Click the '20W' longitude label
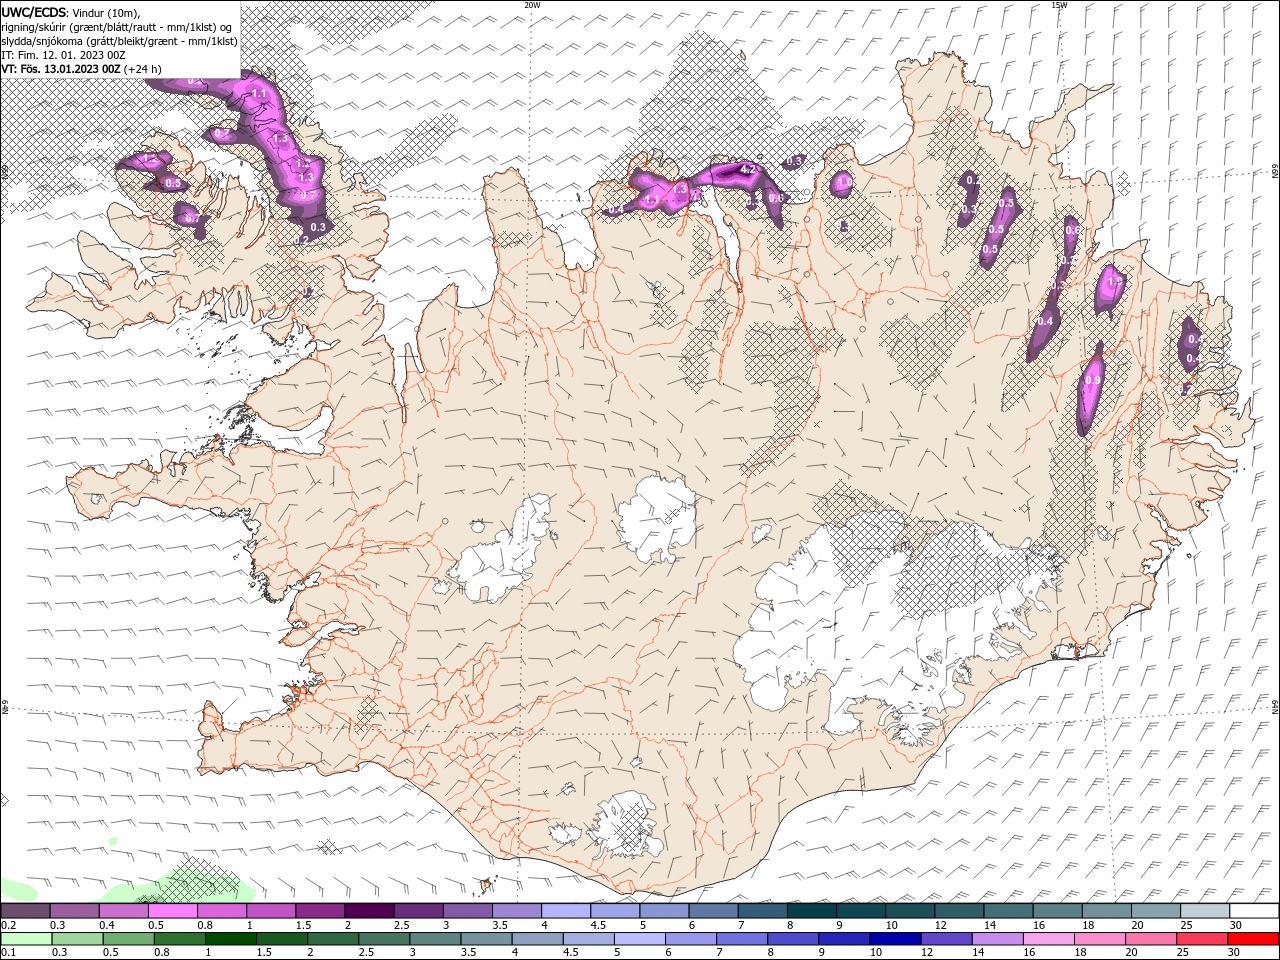The height and width of the screenshot is (960, 1280). [532, 4]
